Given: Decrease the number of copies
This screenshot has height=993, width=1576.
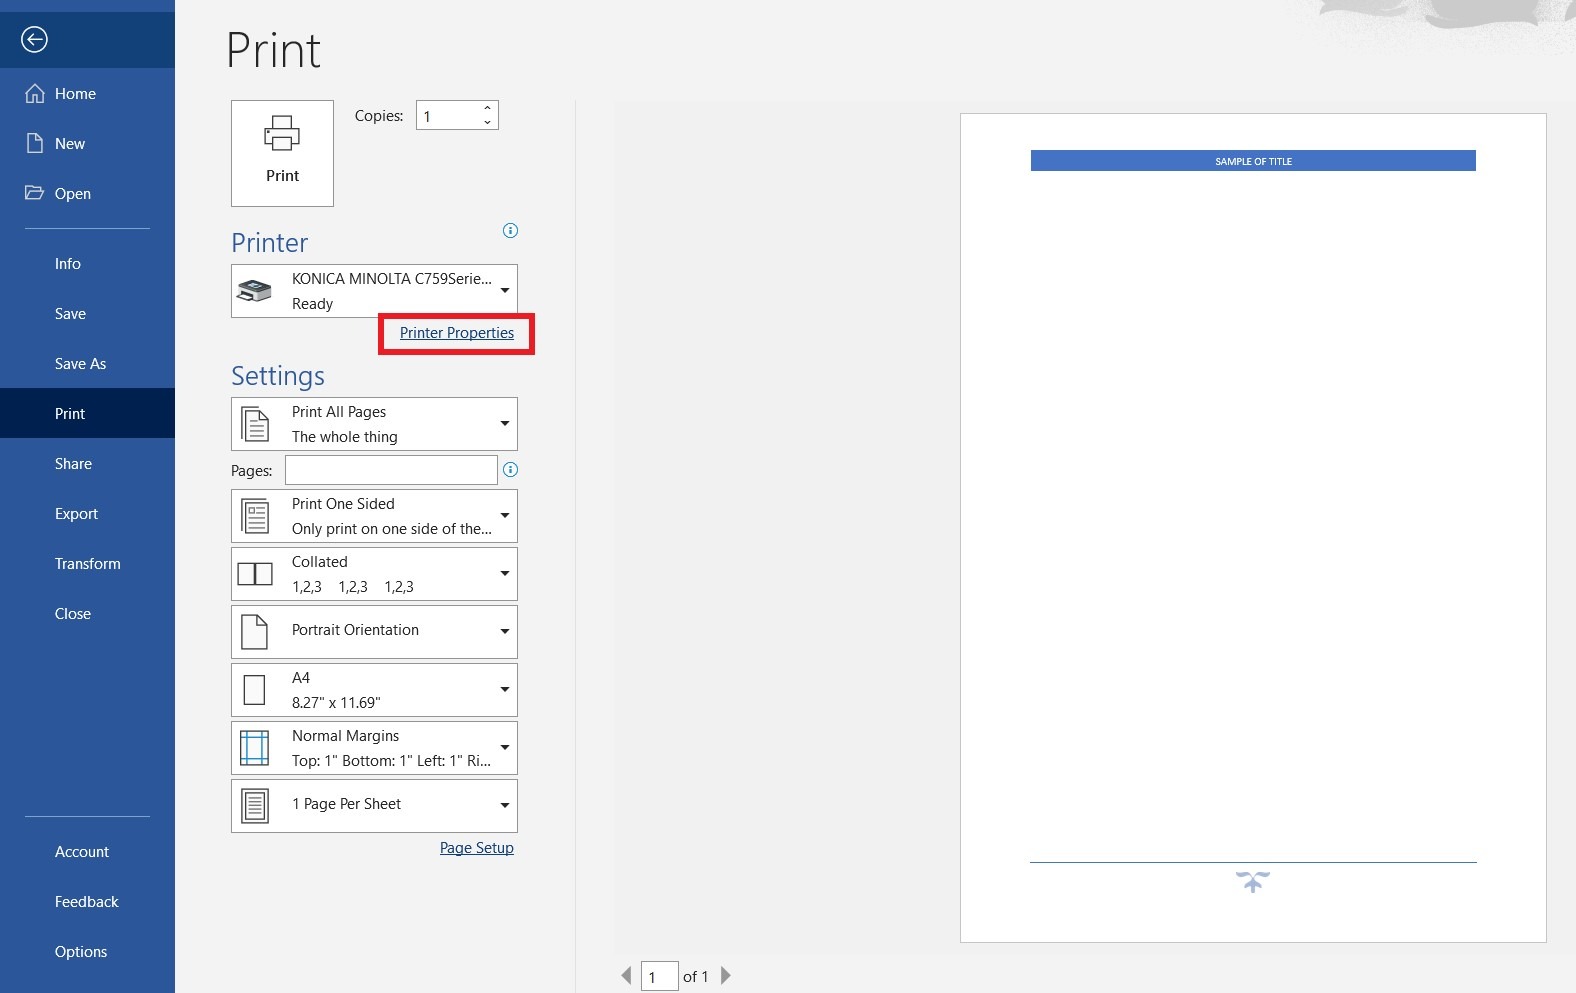Looking at the screenshot, I should pyautogui.click(x=487, y=123).
